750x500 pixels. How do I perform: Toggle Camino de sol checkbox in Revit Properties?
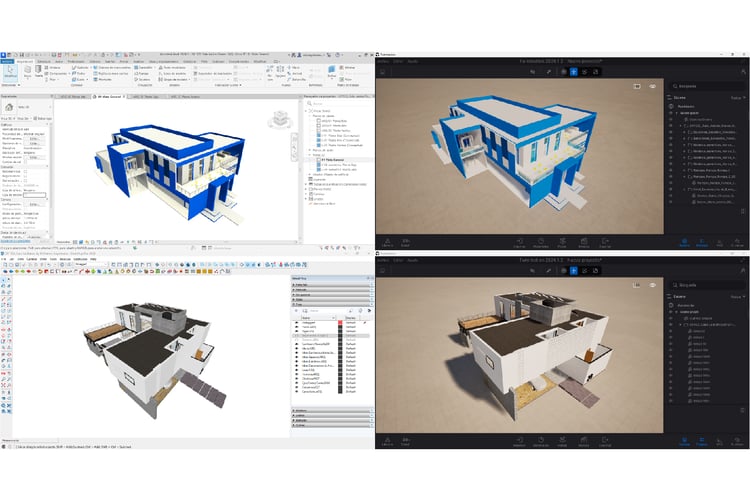click(25, 162)
